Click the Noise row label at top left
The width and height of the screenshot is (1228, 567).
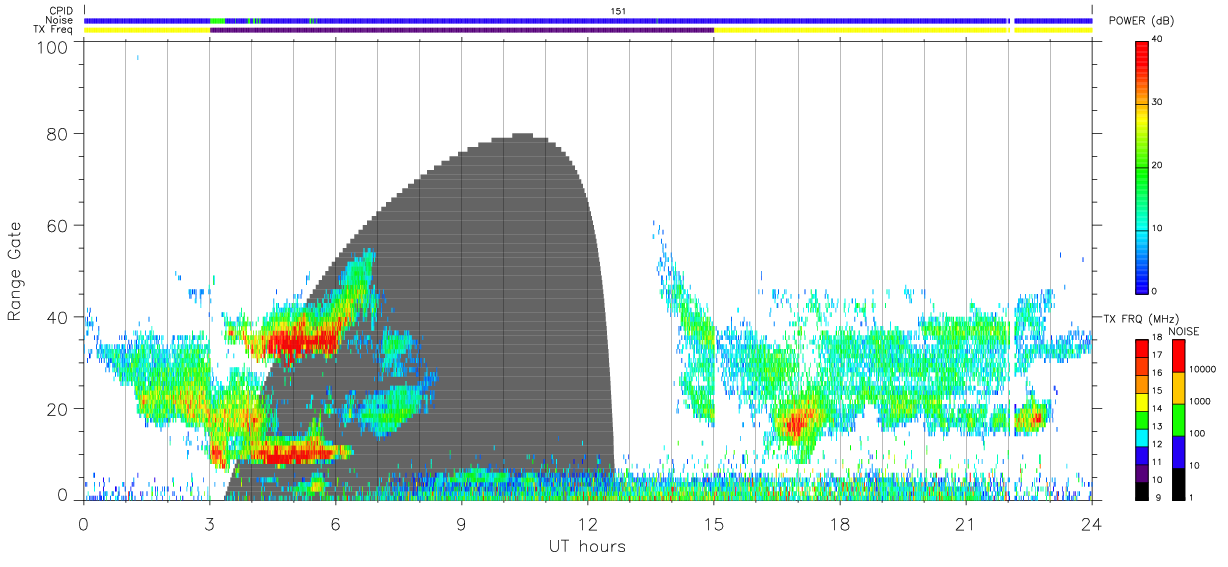[59, 20]
